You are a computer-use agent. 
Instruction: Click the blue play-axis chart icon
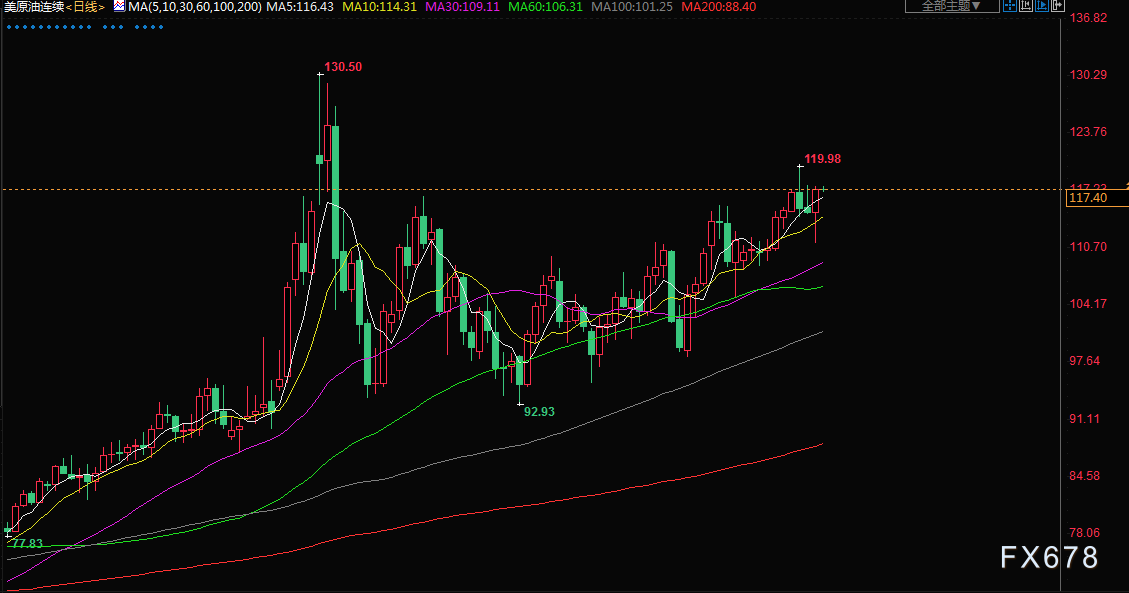pos(1042,5)
